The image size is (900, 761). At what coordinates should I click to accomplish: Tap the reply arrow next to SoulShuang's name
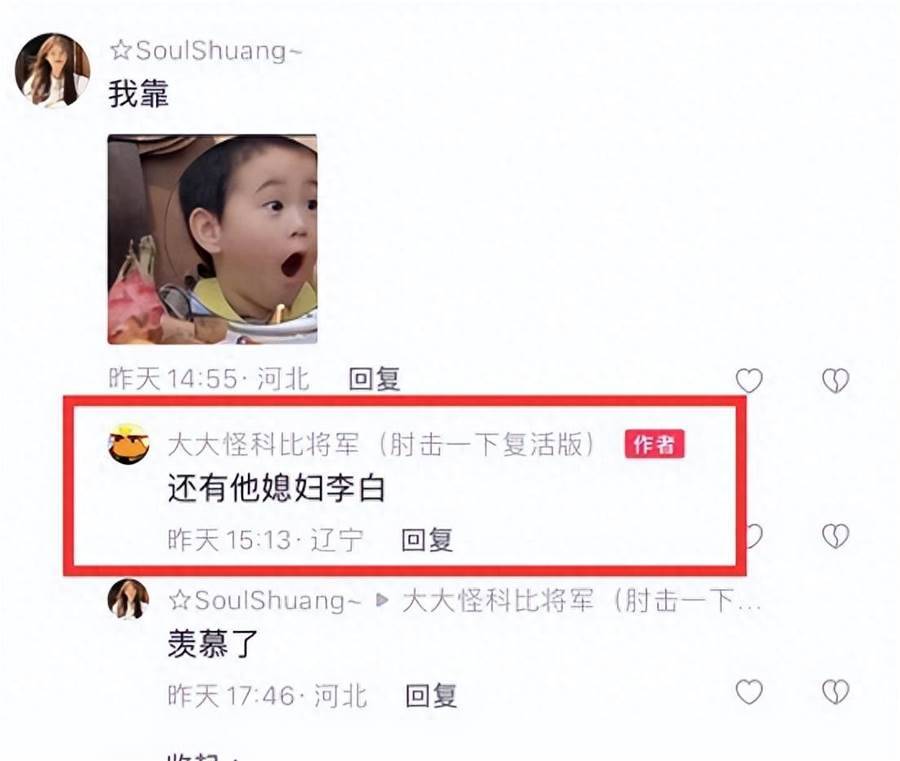382,600
